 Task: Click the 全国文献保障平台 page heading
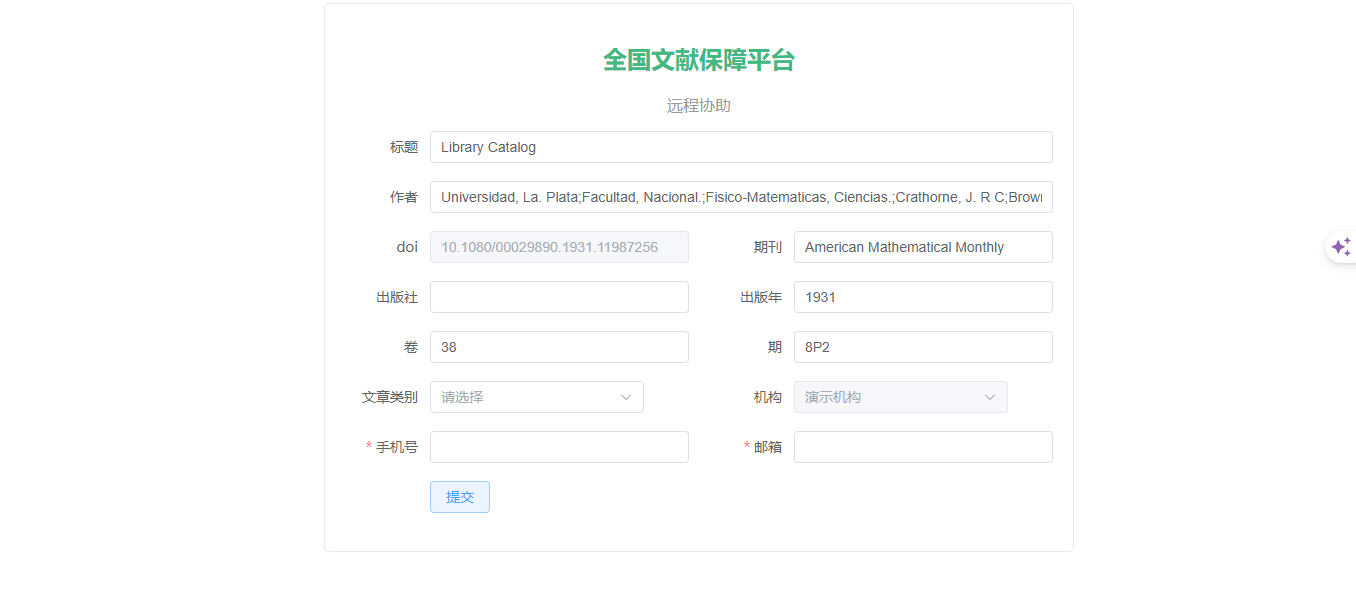pyautogui.click(x=698, y=60)
